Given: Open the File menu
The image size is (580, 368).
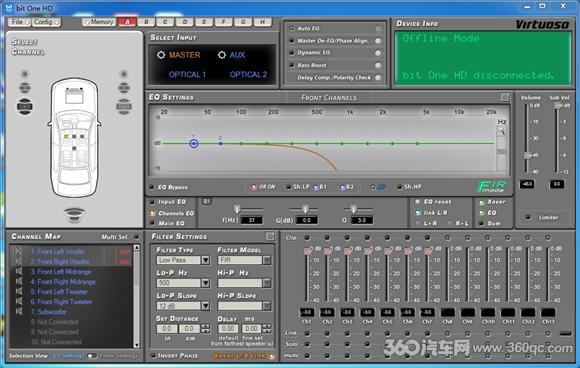Looking at the screenshot, I should click(19, 22).
